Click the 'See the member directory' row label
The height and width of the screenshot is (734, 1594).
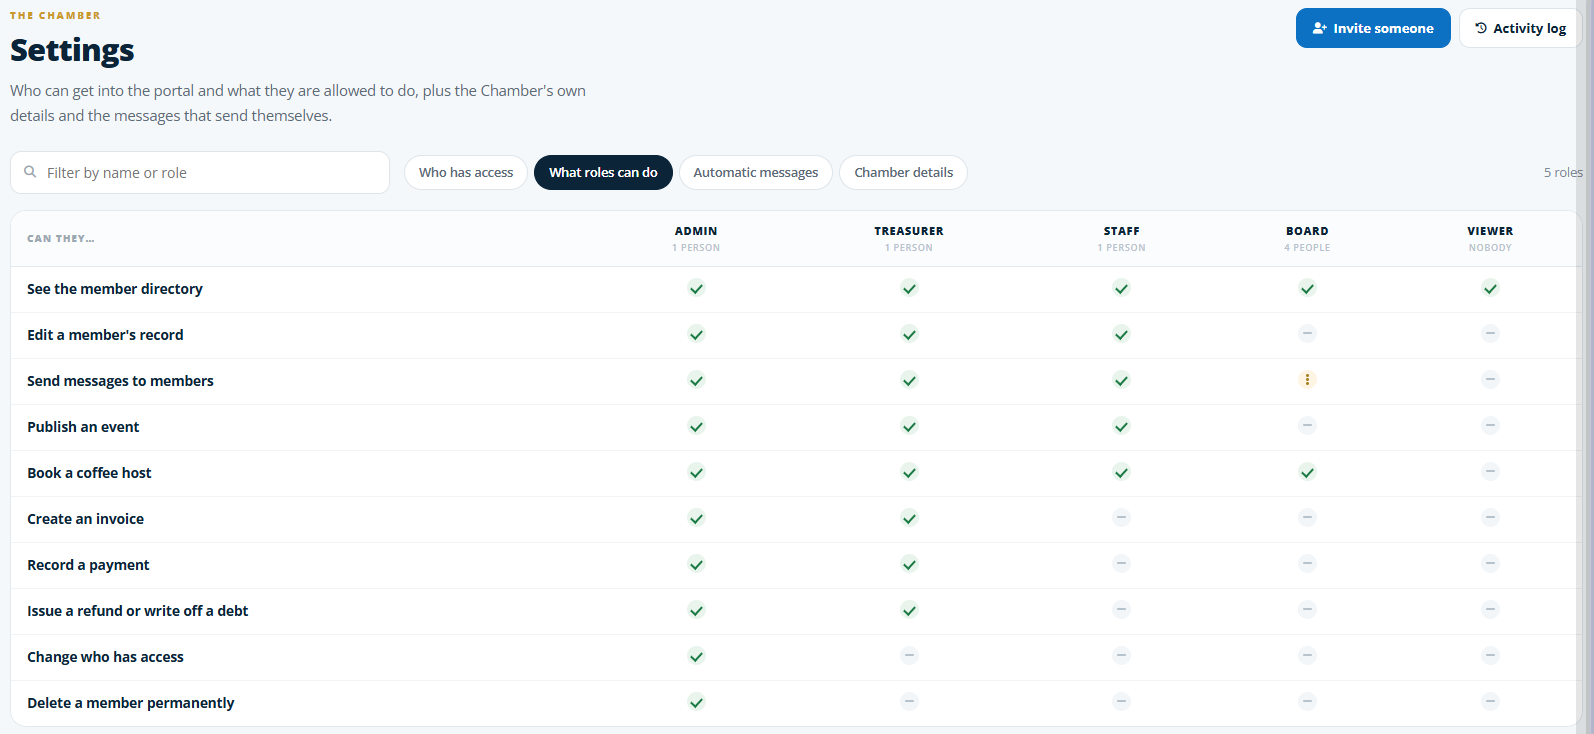[x=115, y=289]
